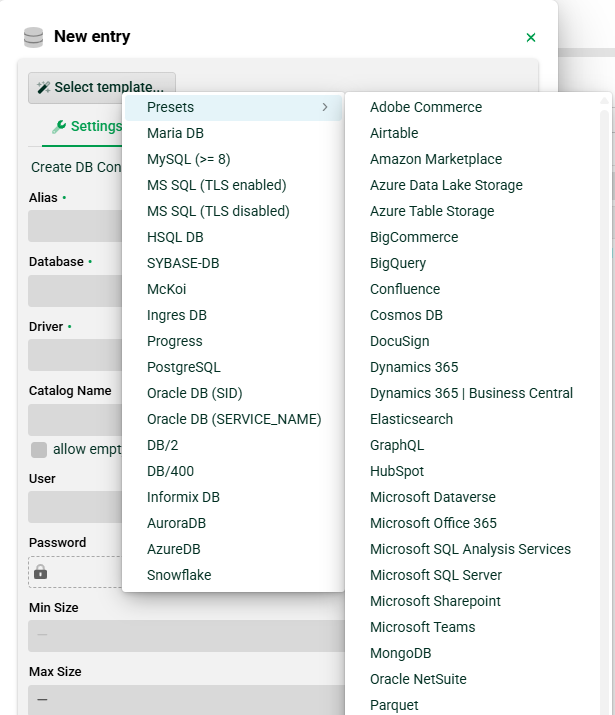The height and width of the screenshot is (715, 615).
Task: Choose Maria DB template
Action: (x=233, y=133)
